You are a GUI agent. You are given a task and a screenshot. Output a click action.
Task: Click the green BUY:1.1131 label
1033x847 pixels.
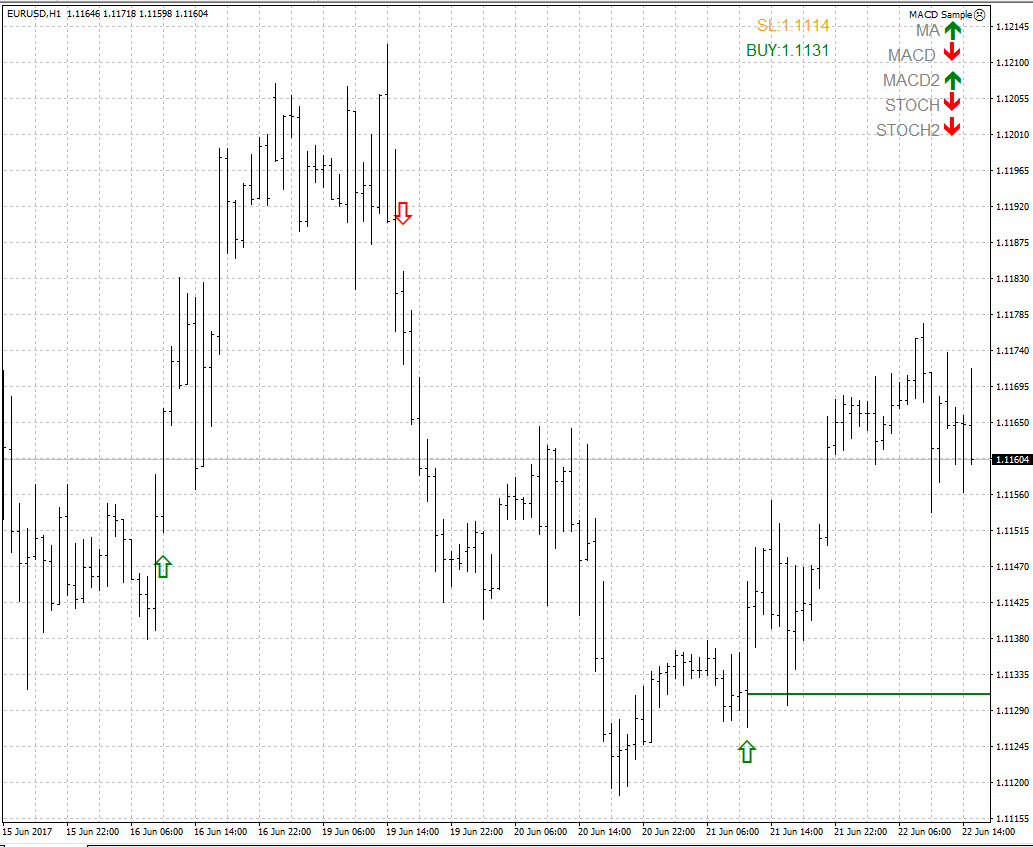coord(787,50)
